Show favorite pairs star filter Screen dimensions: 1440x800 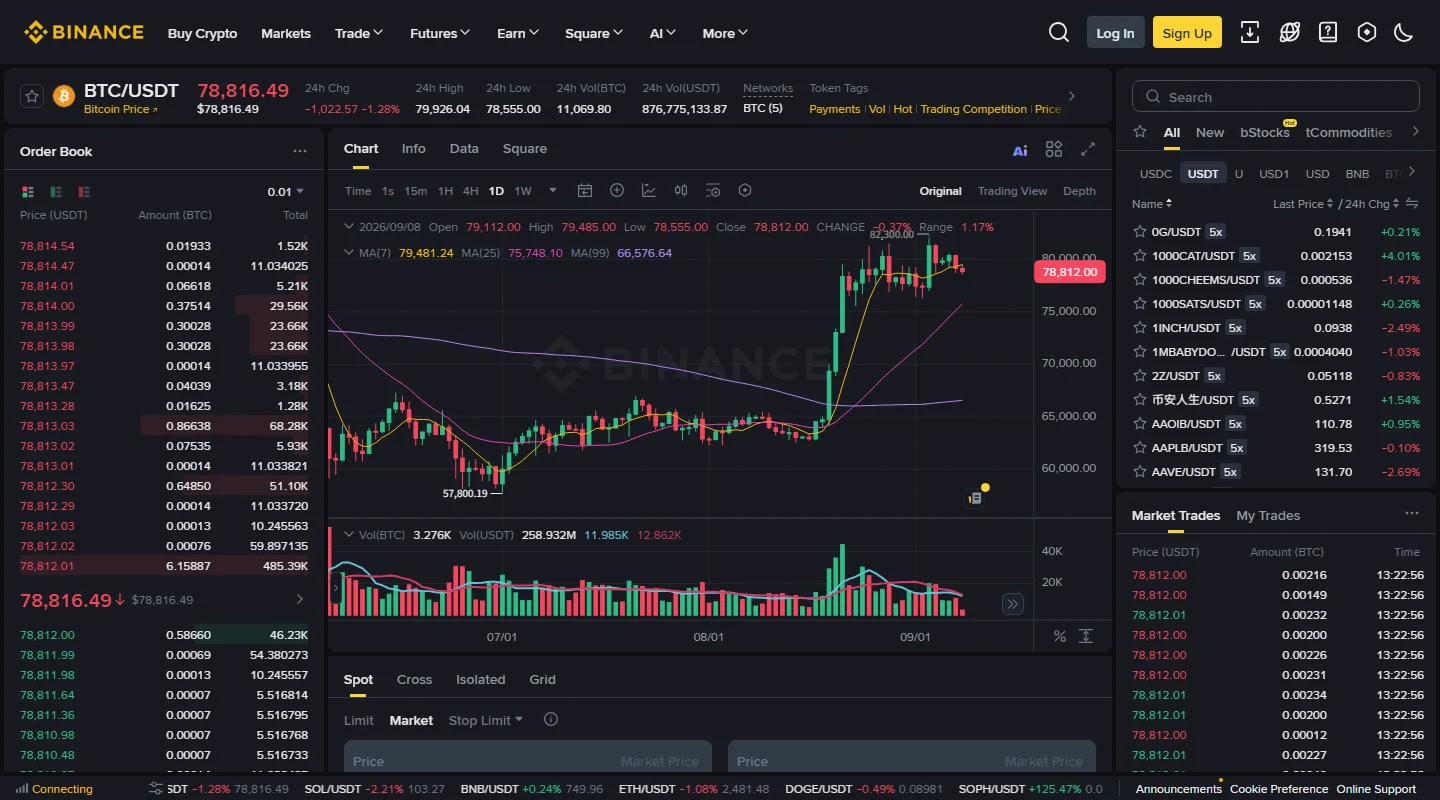coord(1140,132)
